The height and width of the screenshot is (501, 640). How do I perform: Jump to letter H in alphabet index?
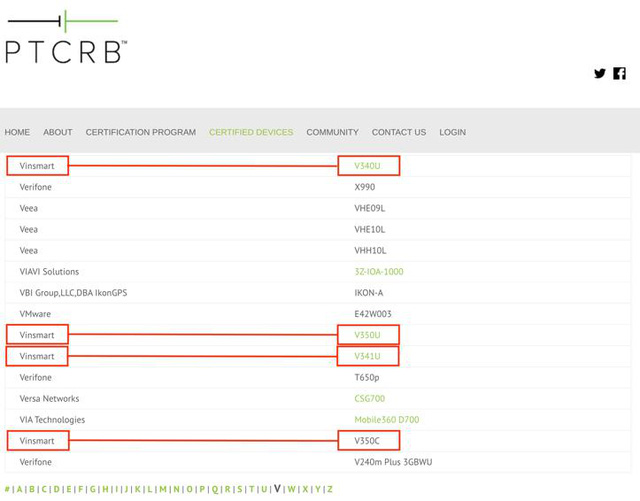point(105,489)
